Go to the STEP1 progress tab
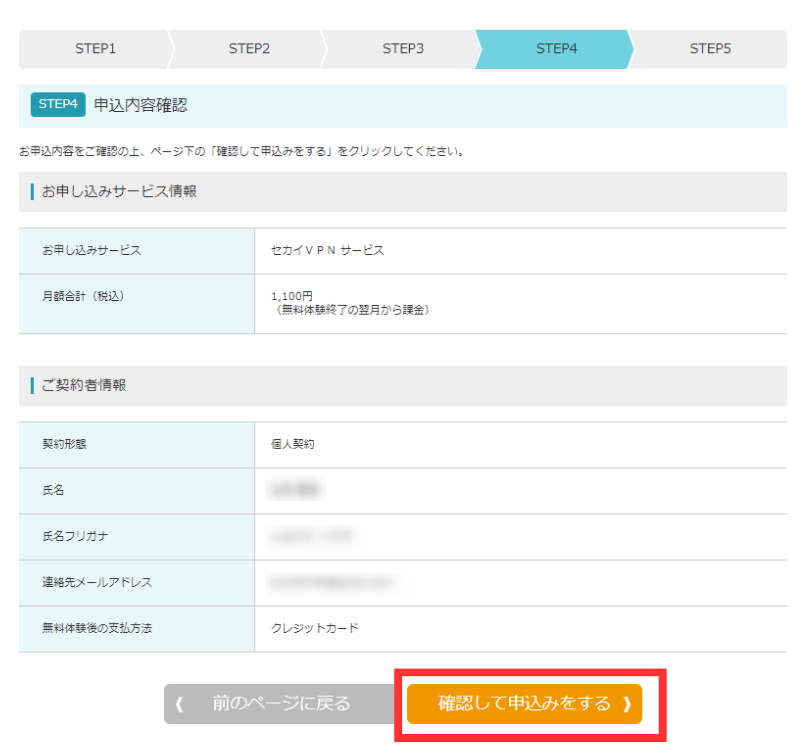This screenshot has width=804, height=755. point(95,49)
